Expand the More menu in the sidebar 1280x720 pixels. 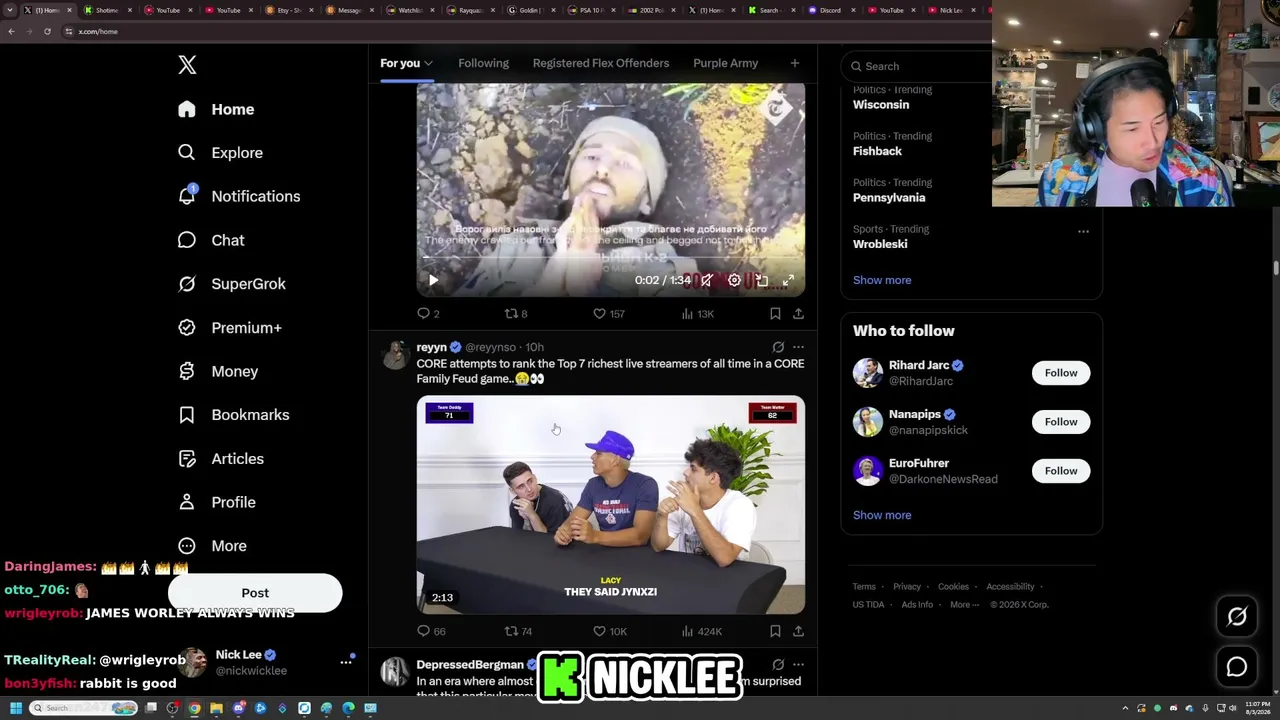coord(212,546)
